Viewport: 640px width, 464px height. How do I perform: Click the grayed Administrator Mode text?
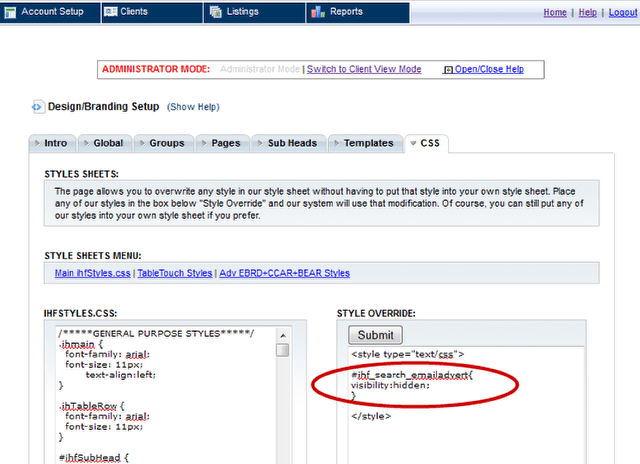(260, 69)
